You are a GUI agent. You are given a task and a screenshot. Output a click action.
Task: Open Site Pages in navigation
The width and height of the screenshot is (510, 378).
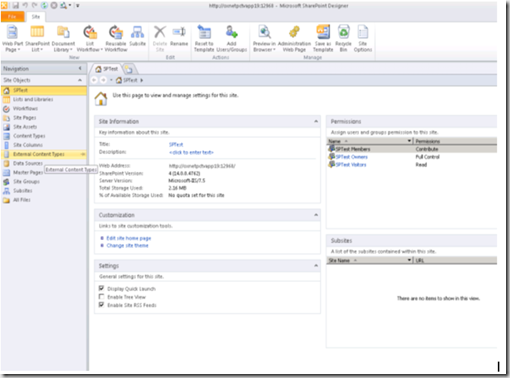(44, 118)
